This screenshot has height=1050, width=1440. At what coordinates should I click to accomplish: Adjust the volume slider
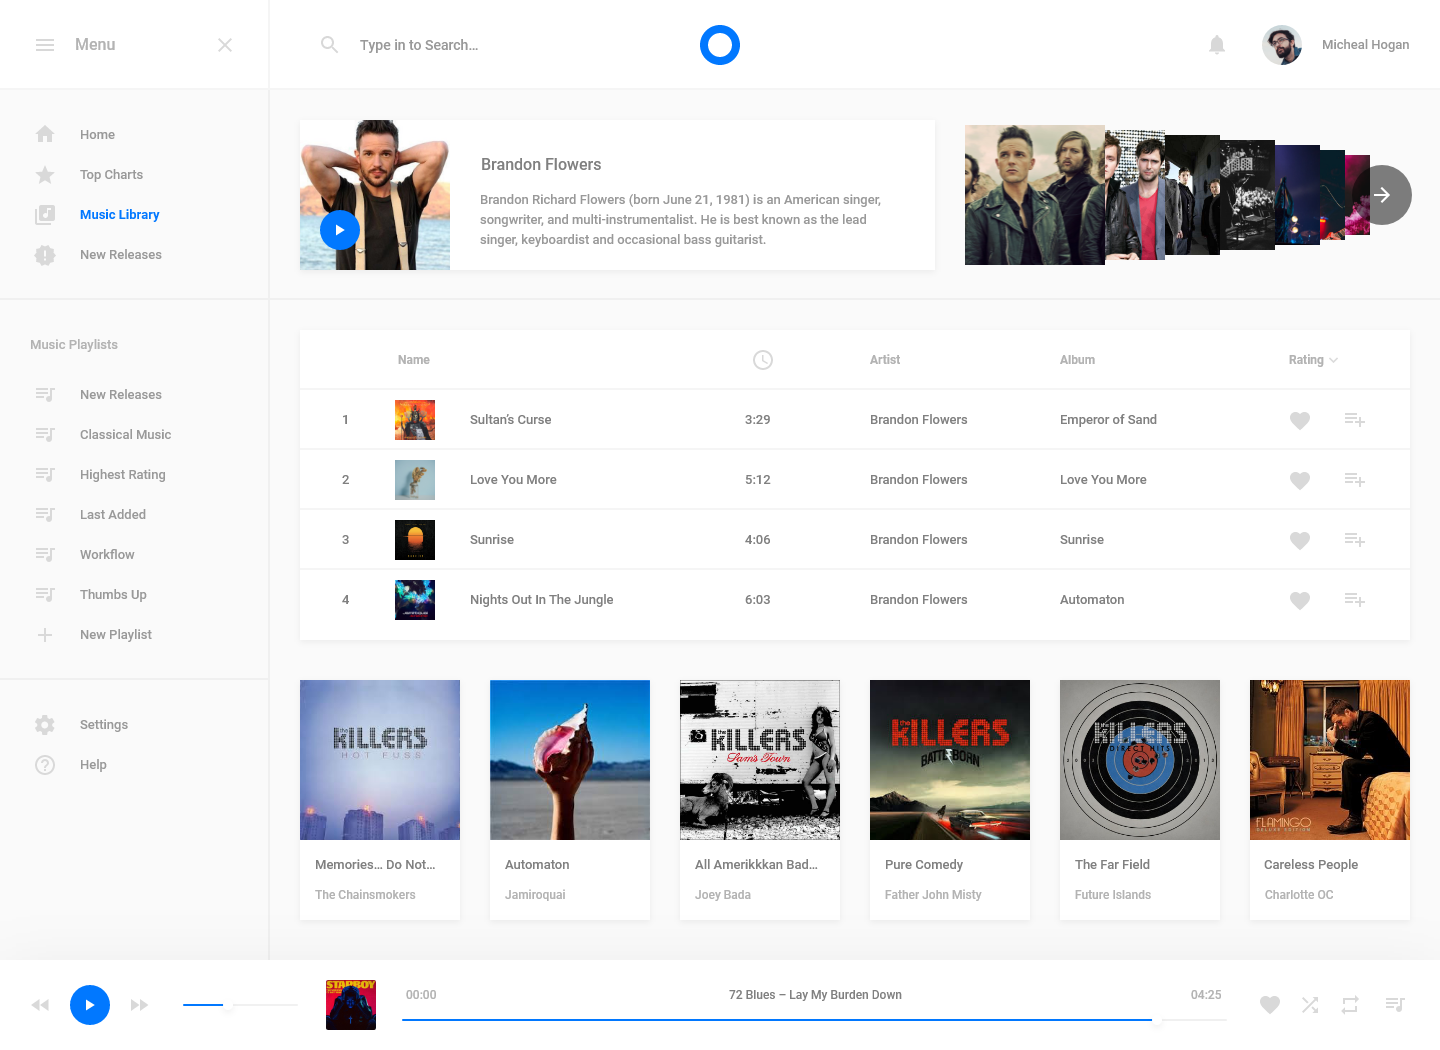coord(240,1005)
